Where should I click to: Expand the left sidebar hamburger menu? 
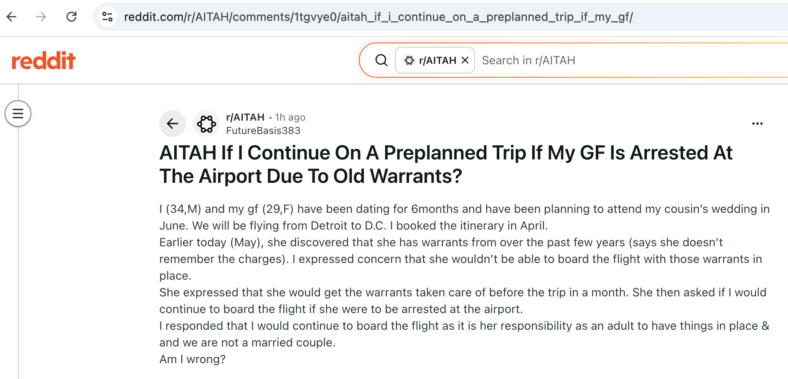click(18, 113)
